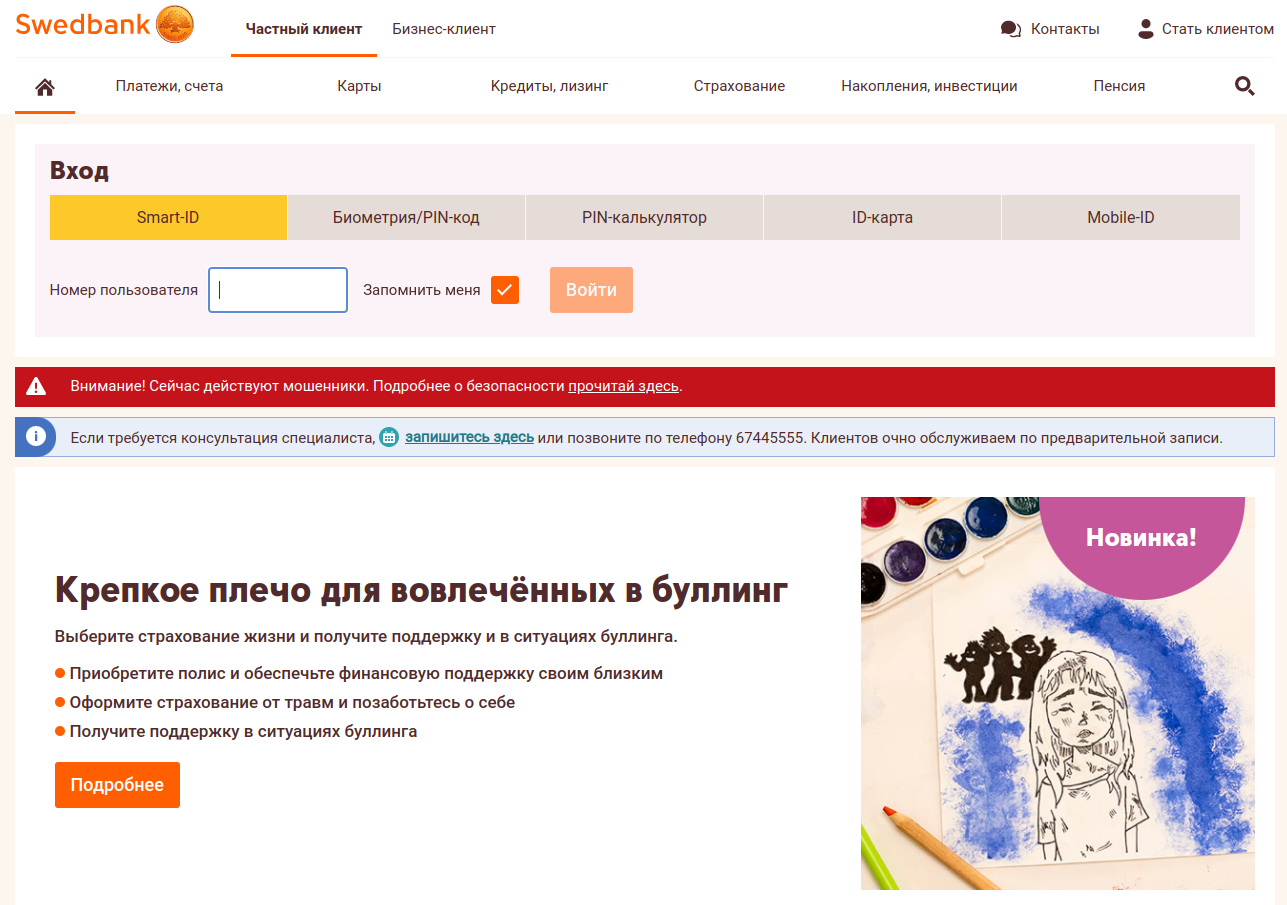Screen dimensions: 1287x905
Task: Follow the прочитай здесь security link
Action: pyautogui.click(x=624, y=386)
